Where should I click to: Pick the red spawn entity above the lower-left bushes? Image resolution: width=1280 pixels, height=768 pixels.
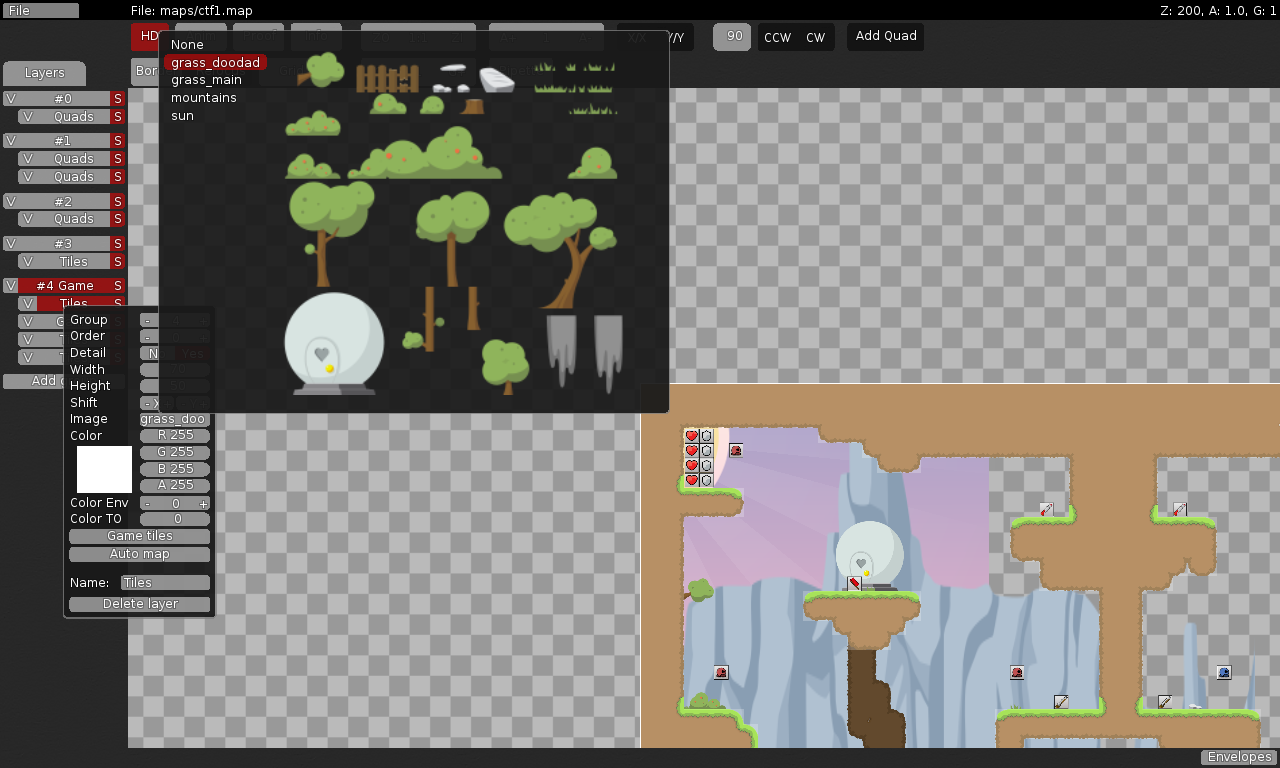coord(721,672)
